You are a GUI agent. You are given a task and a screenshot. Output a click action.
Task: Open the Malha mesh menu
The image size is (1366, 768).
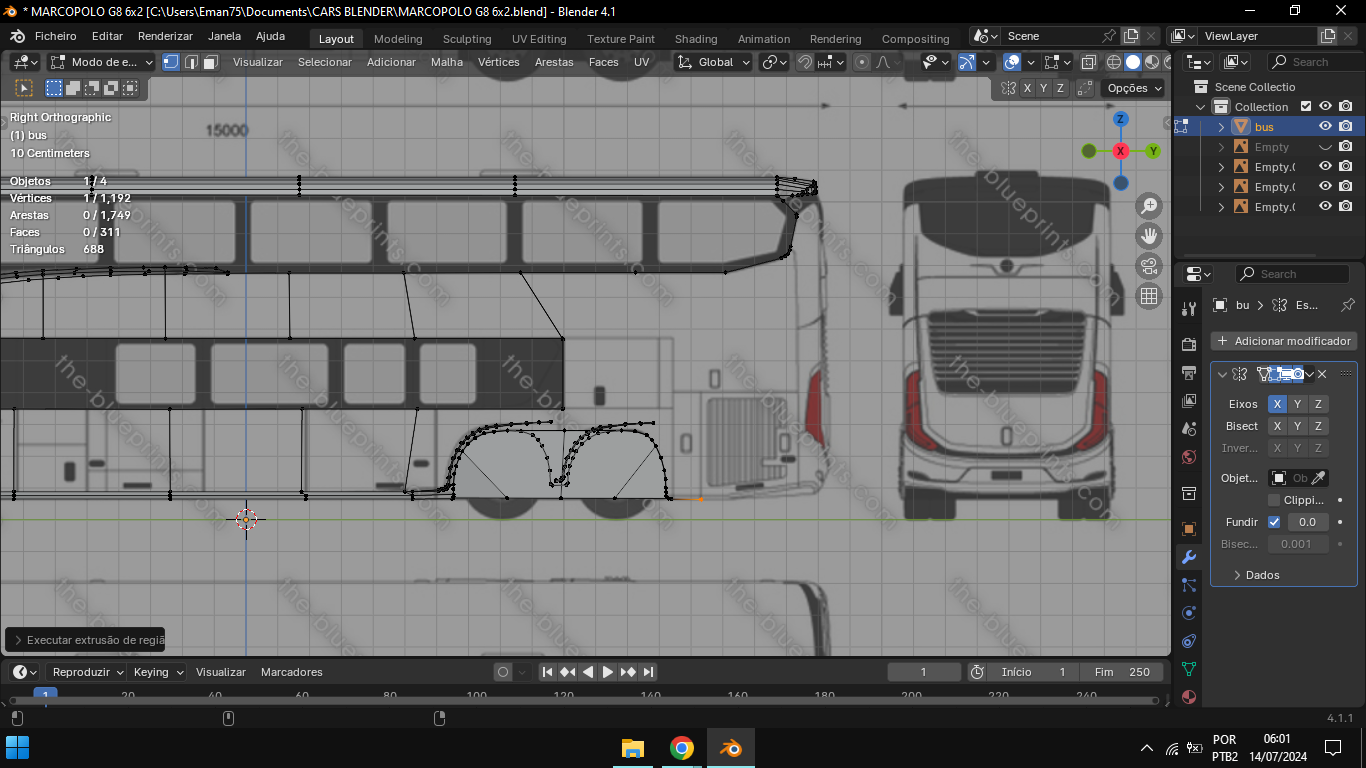(447, 62)
